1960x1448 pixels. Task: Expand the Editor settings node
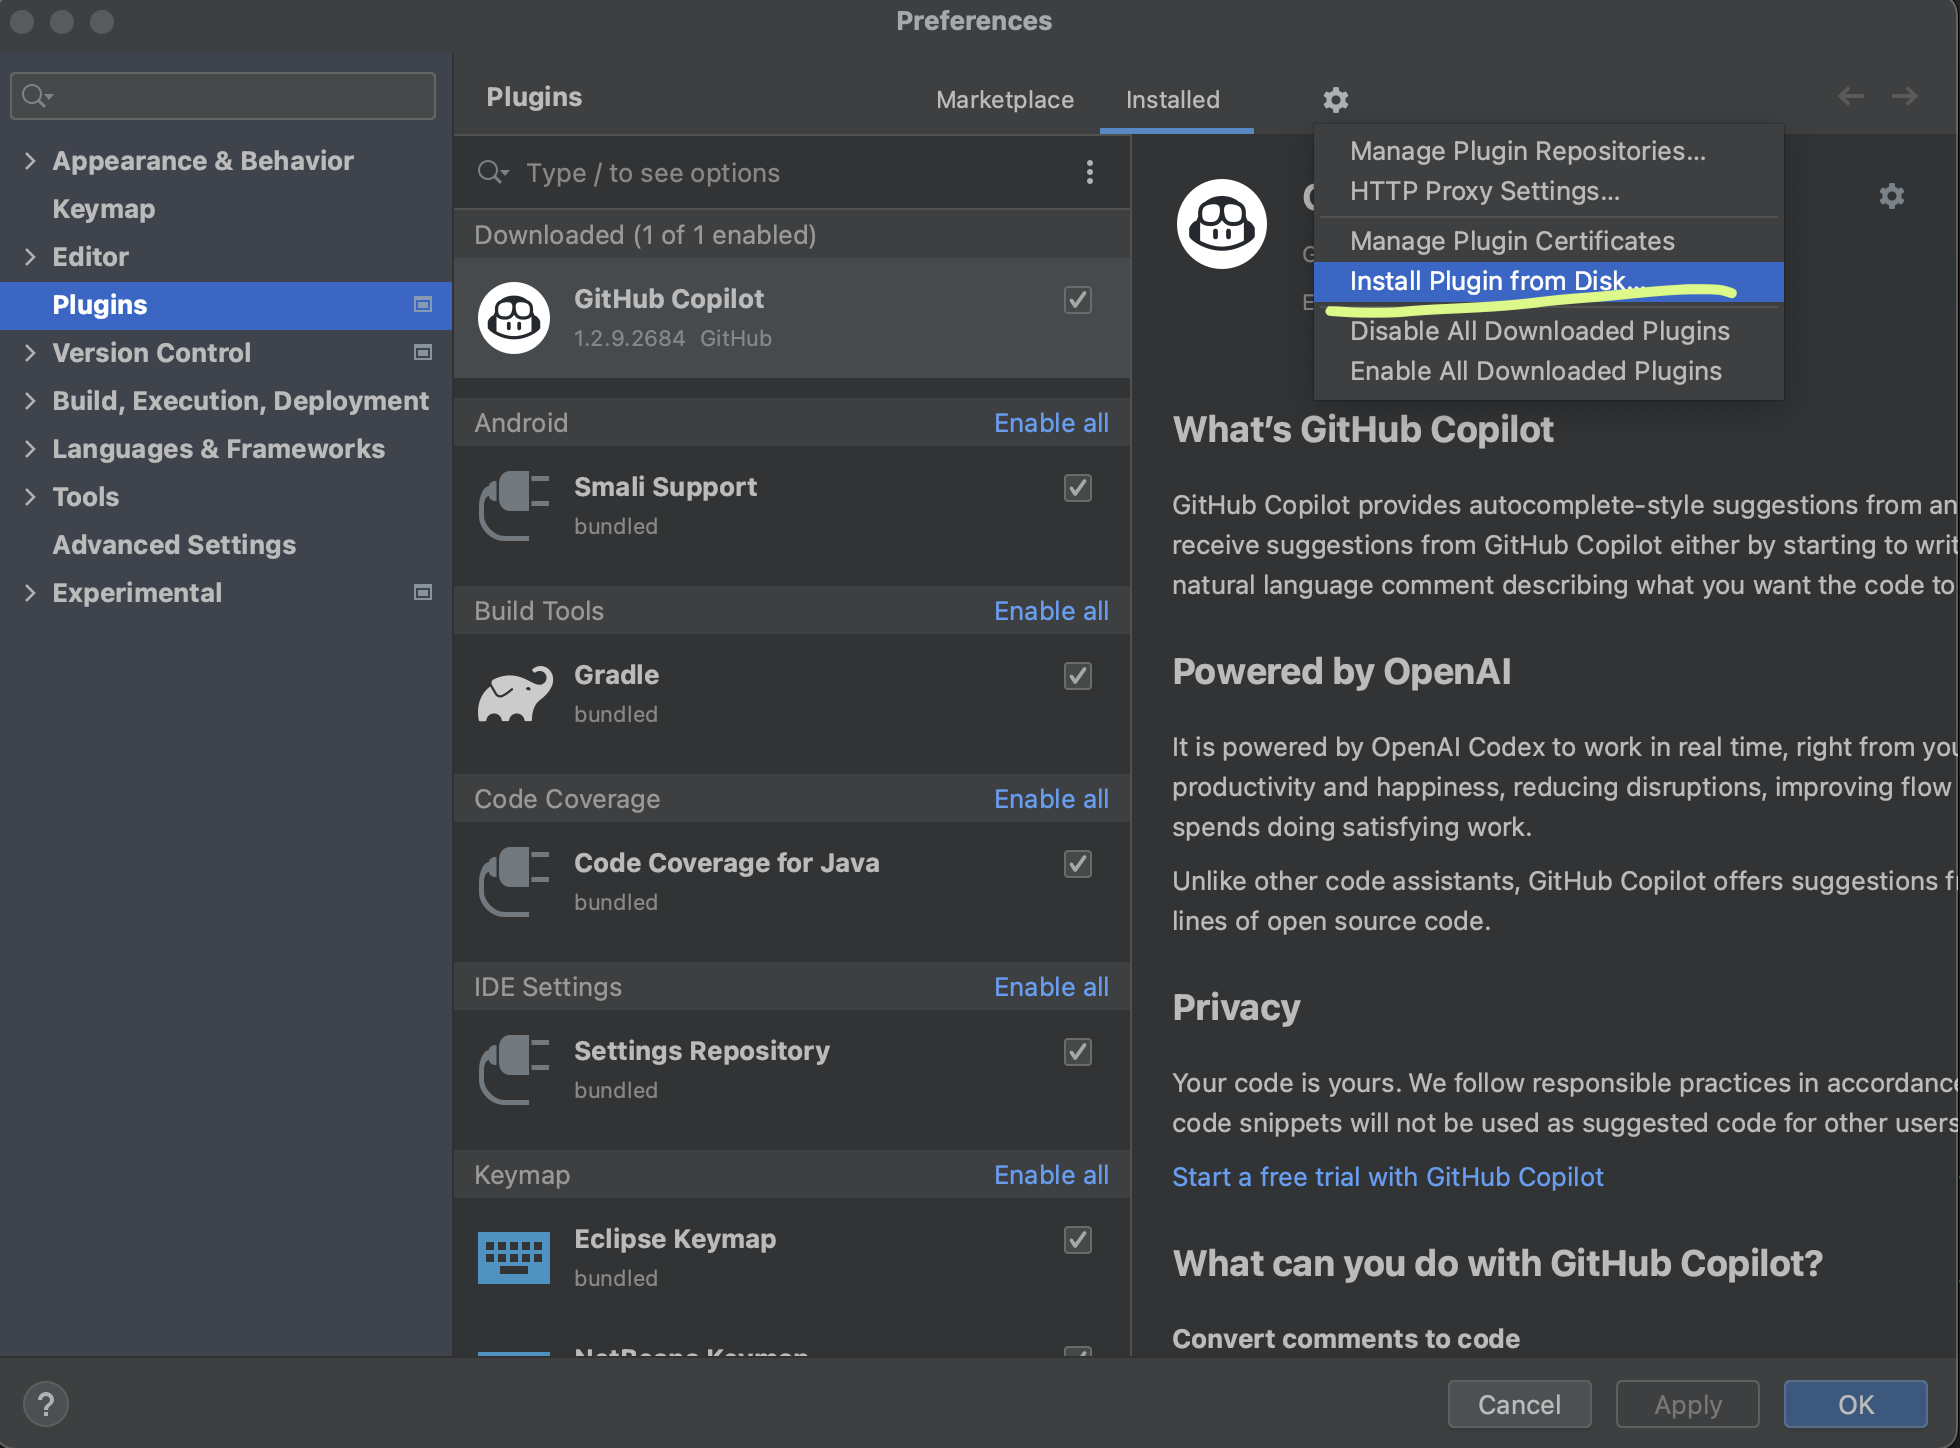pyautogui.click(x=30, y=256)
